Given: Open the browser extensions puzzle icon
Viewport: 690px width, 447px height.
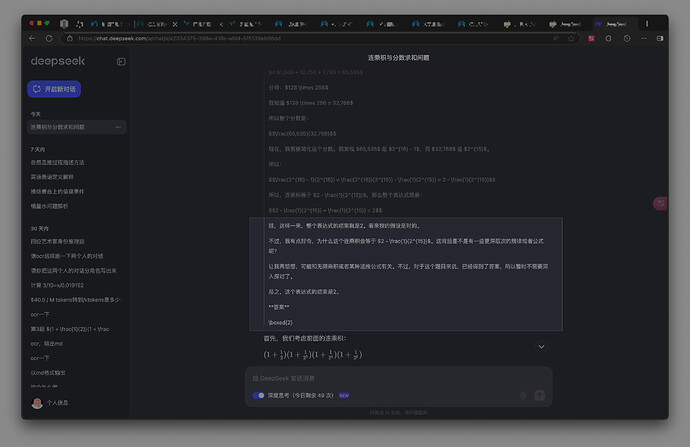Looking at the screenshot, I should coord(609,38).
